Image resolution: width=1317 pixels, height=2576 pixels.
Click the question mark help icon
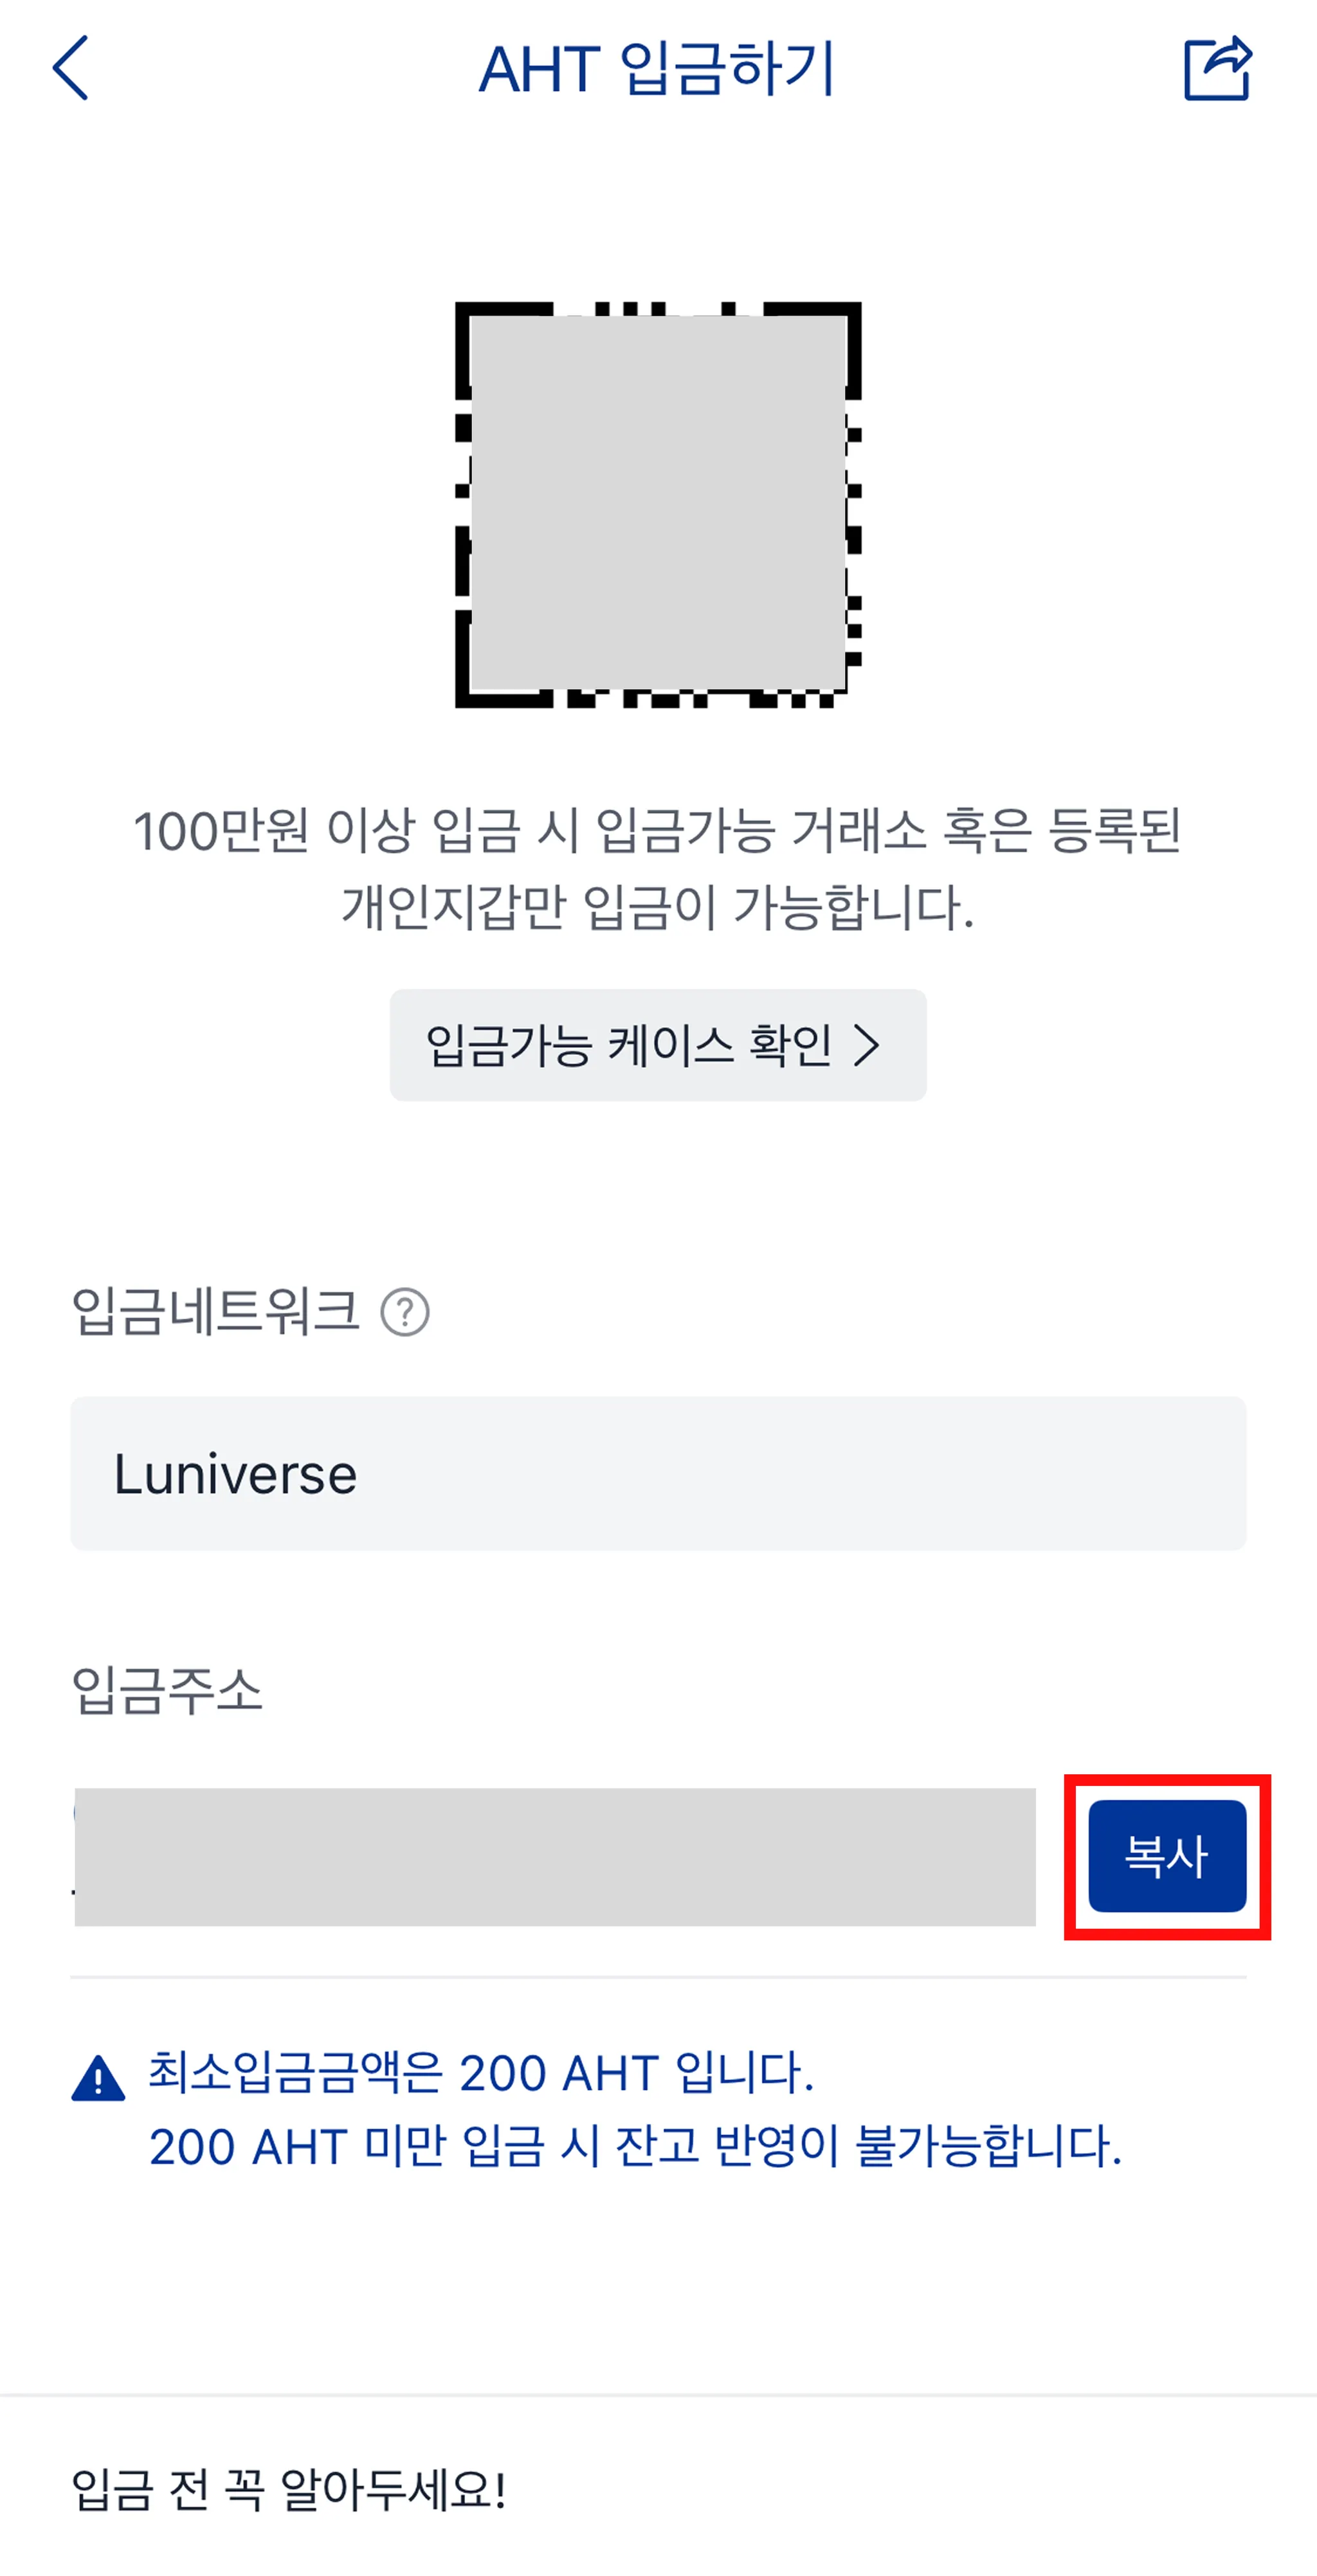(x=405, y=1312)
